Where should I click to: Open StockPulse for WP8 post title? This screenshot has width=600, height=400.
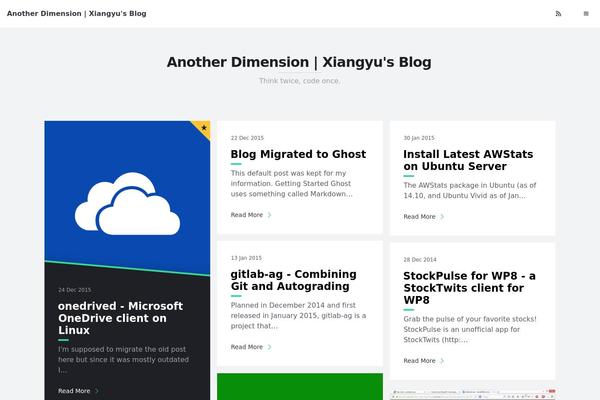click(x=470, y=288)
